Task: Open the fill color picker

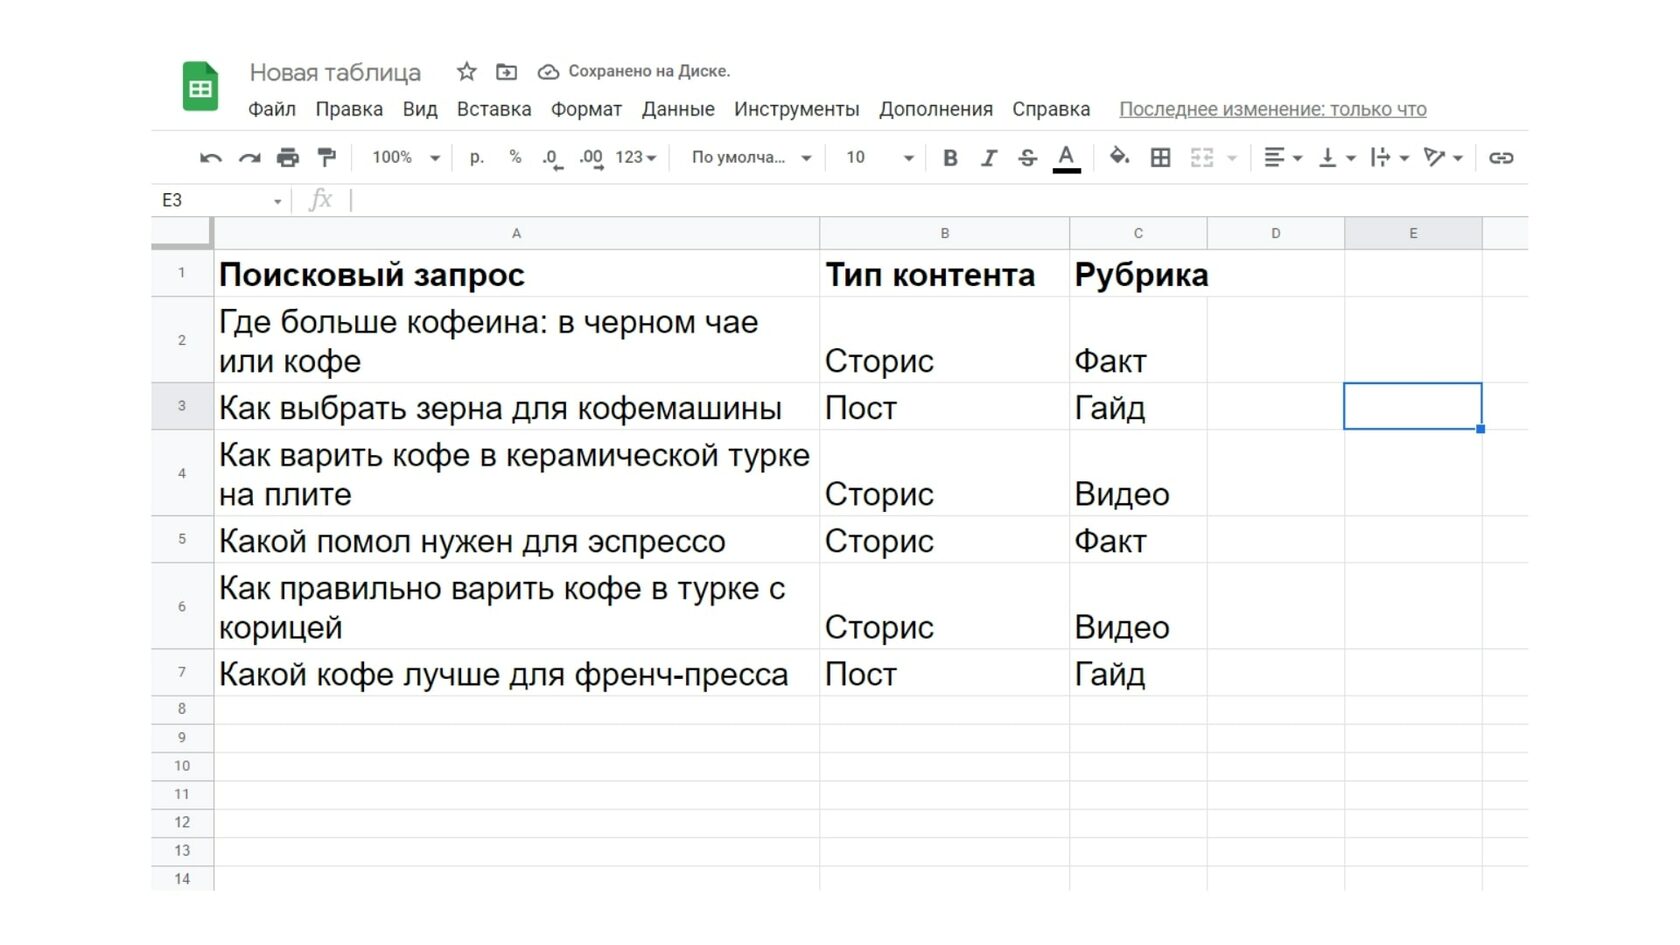Action: 1119,157
